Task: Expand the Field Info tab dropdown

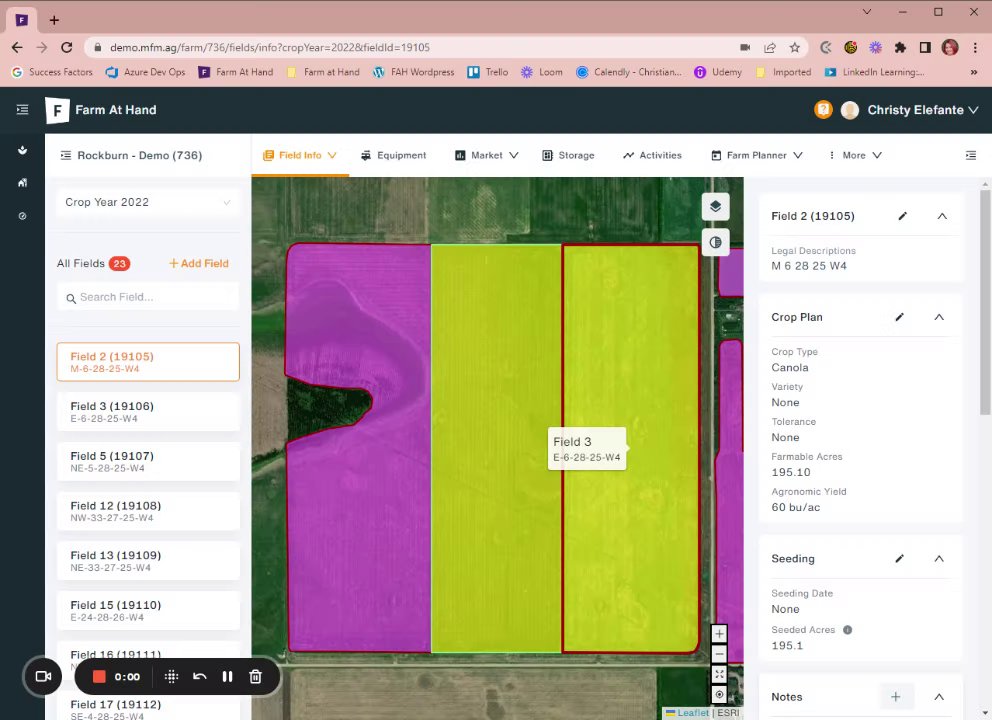Action: (x=332, y=155)
